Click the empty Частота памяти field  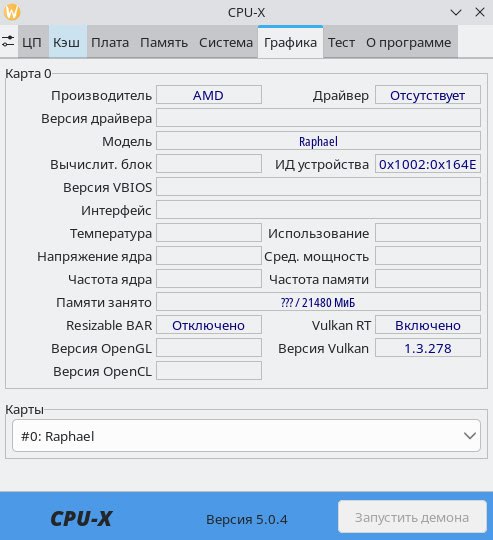click(428, 279)
